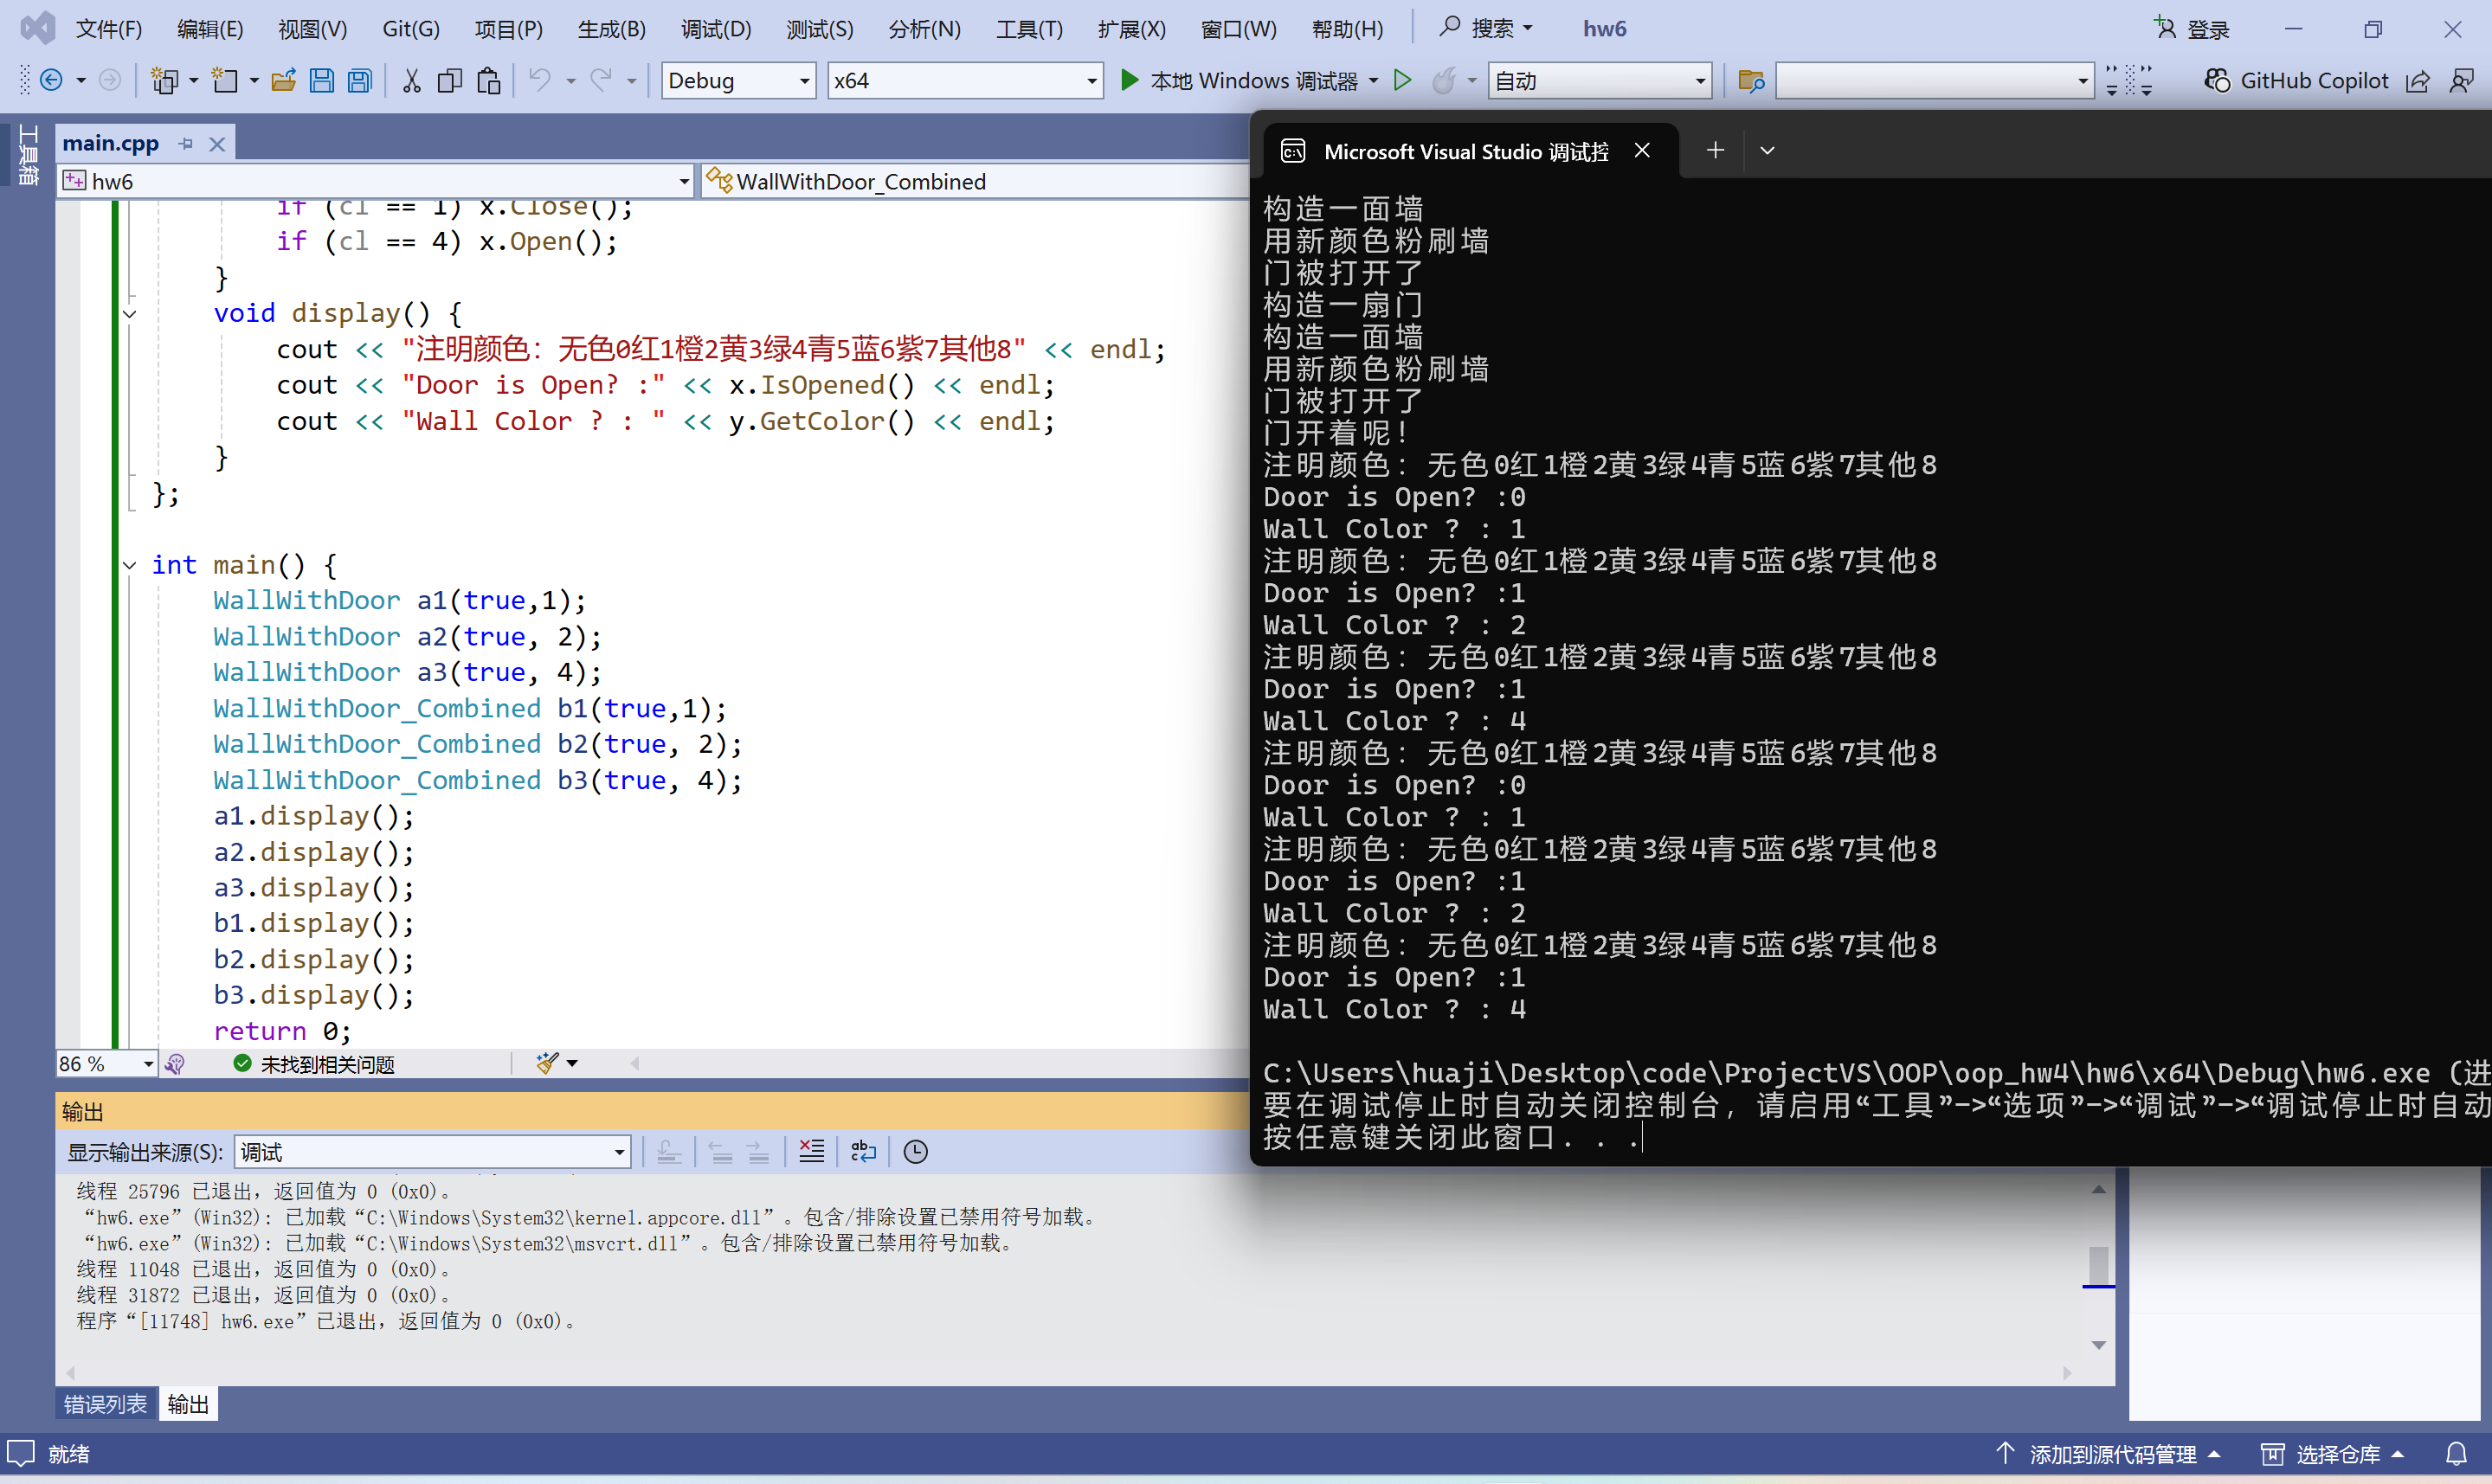Toggle timestamp clock in output toolbar
This screenshot has height=1484, width=2492.
click(x=915, y=1152)
